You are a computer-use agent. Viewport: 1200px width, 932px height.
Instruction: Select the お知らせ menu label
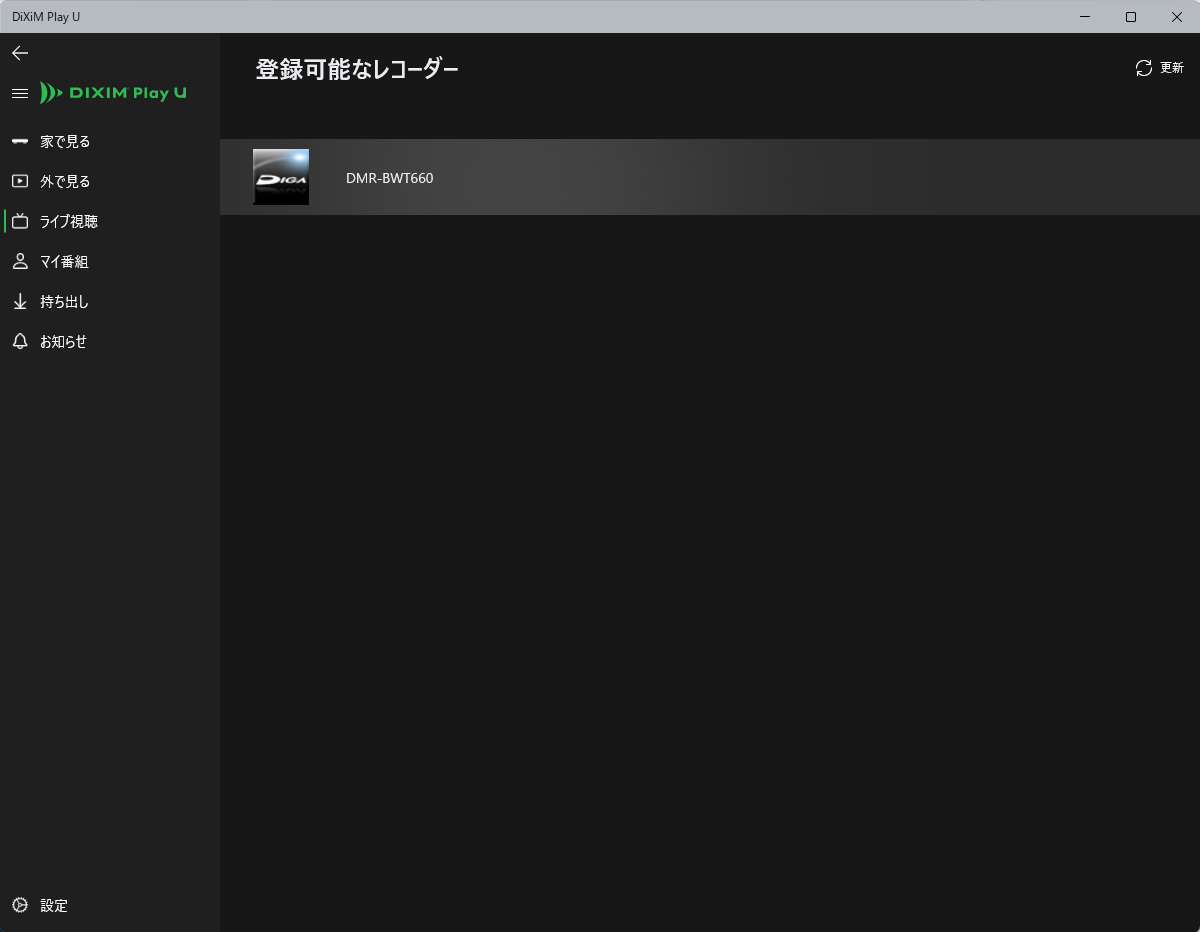(63, 342)
